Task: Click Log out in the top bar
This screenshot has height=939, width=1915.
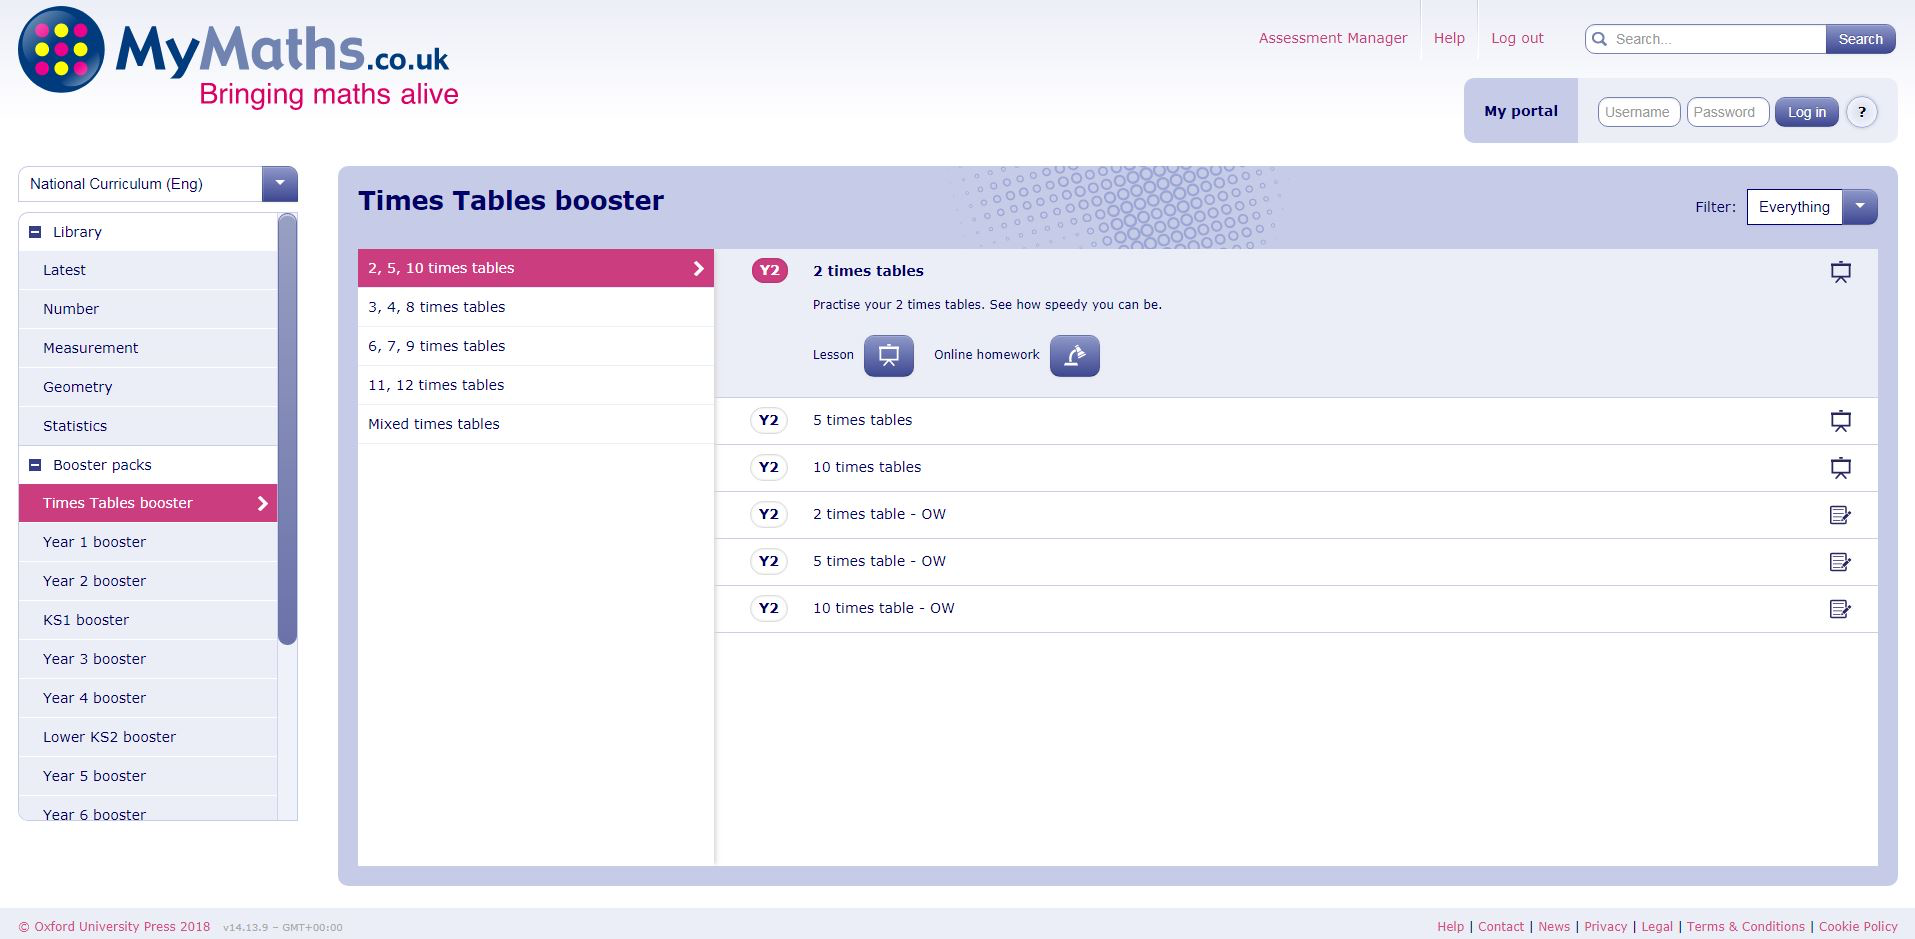Action: coord(1517,38)
